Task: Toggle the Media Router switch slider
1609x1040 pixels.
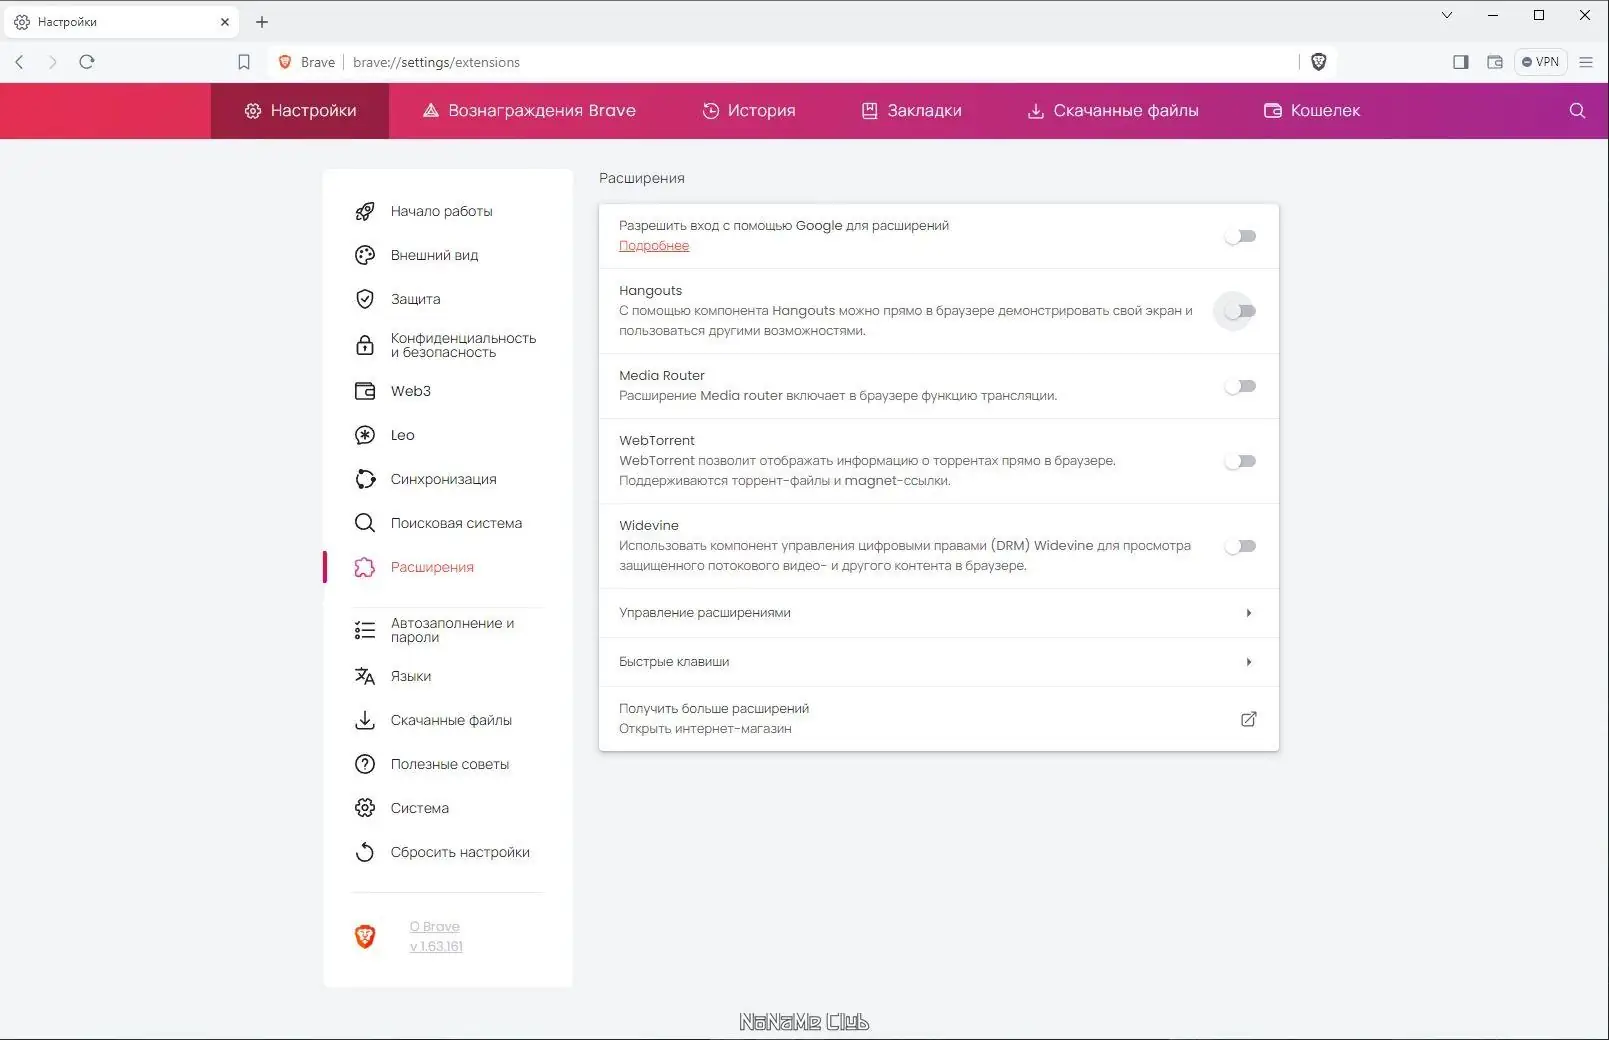Action: pos(1240,386)
